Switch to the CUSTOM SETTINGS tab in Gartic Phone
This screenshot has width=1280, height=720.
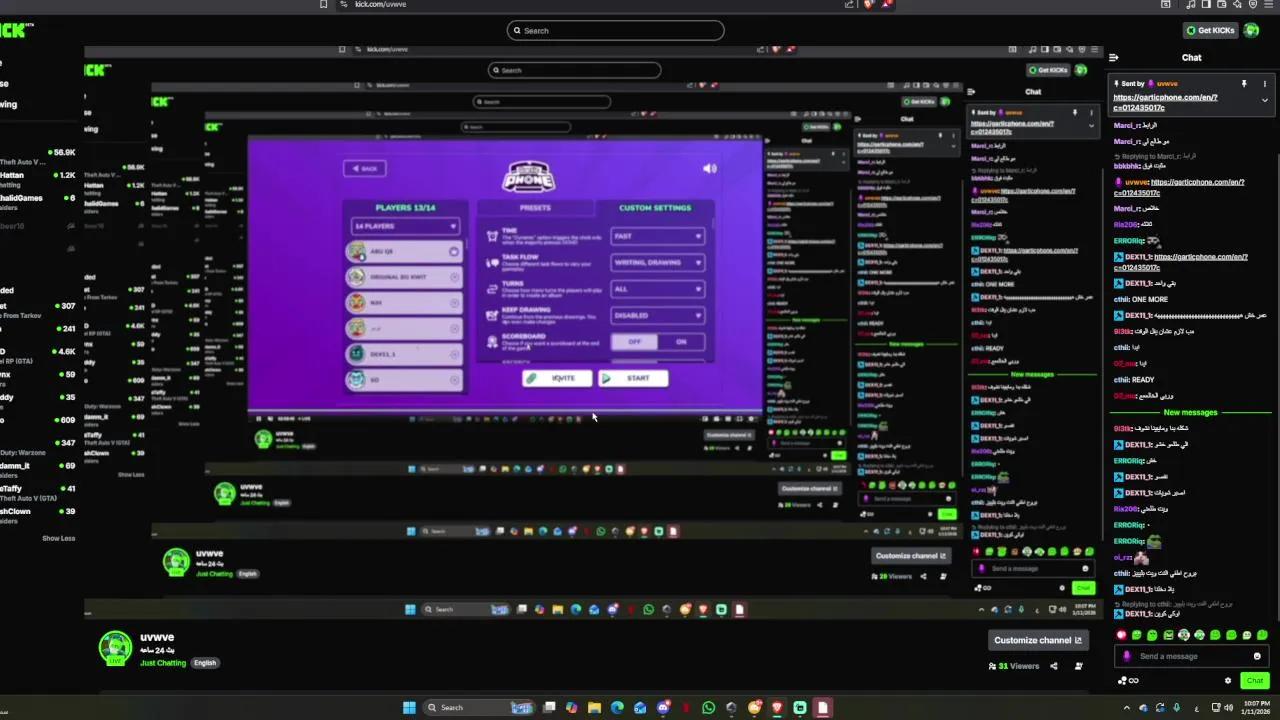click(x=655, y=208)
